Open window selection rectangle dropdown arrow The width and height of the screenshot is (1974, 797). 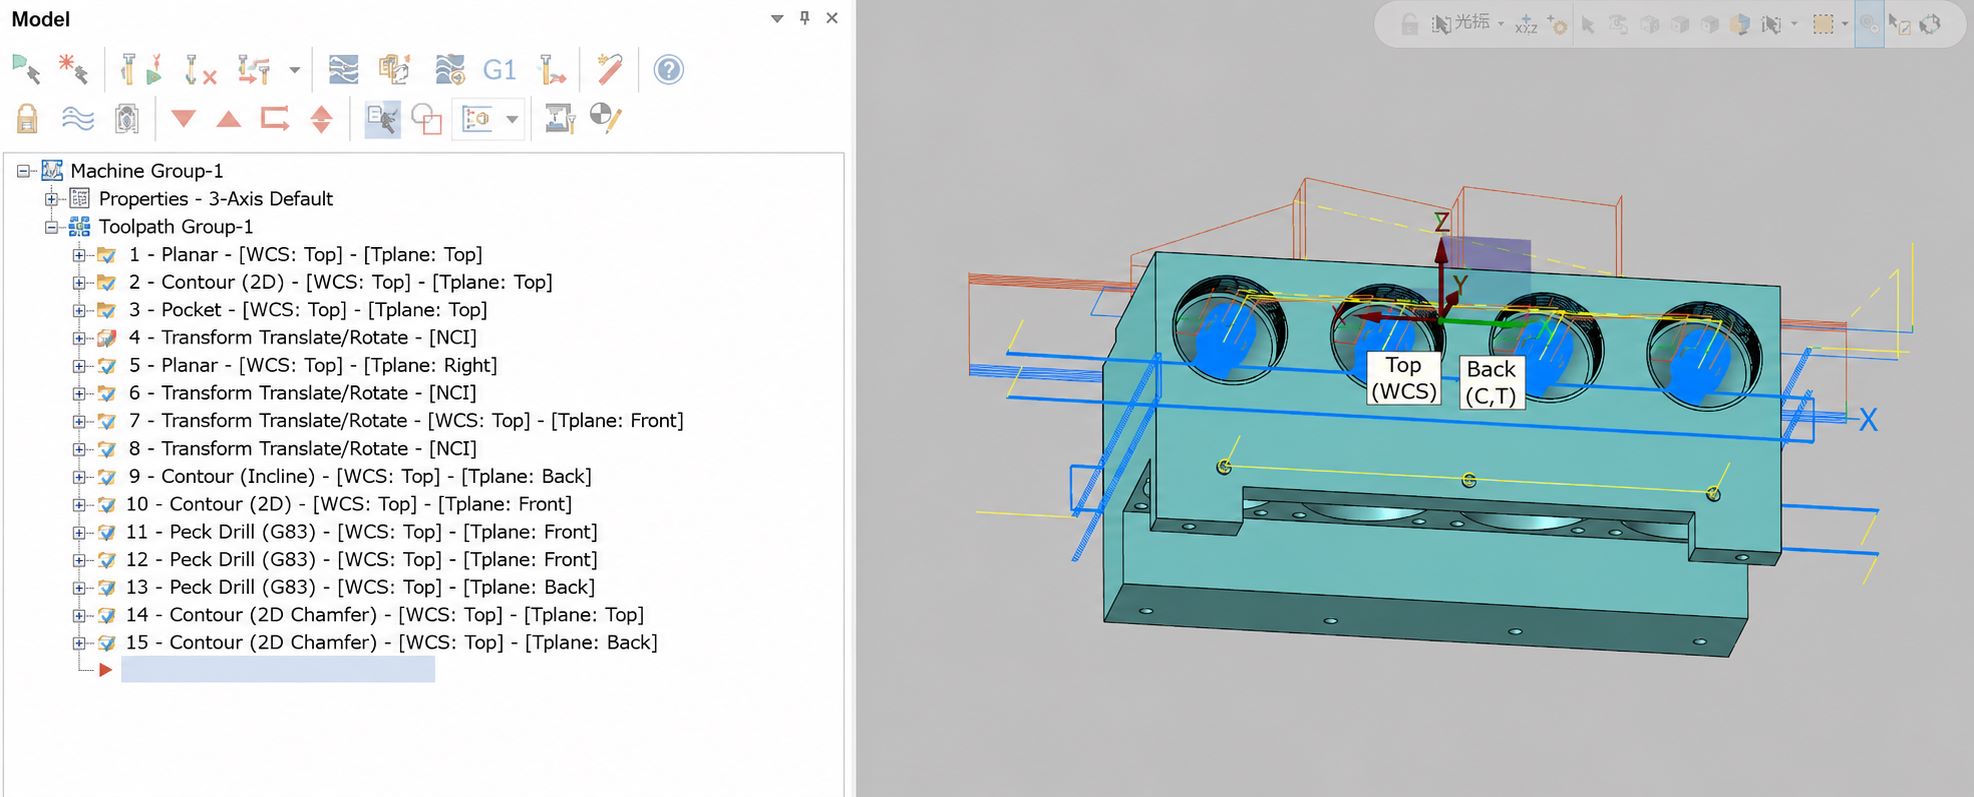pyautogui.click(x=1845, y=24)
